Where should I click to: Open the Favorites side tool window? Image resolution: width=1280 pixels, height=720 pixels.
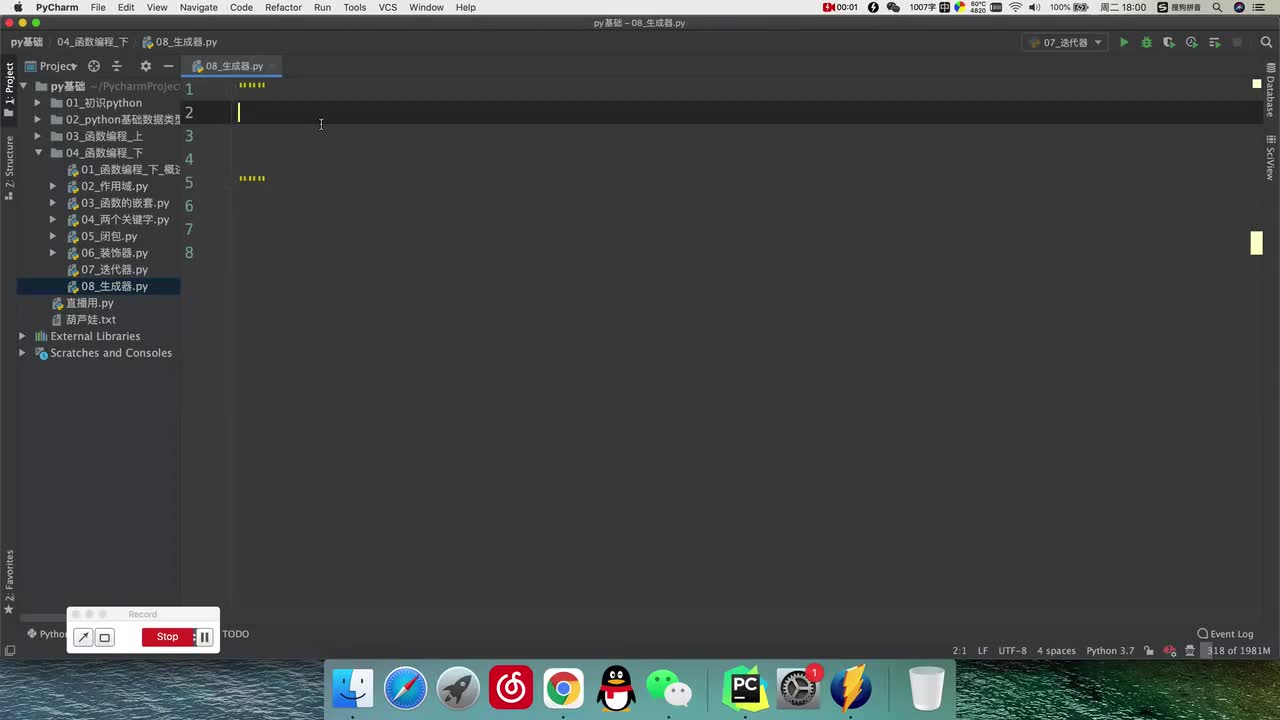9,582
